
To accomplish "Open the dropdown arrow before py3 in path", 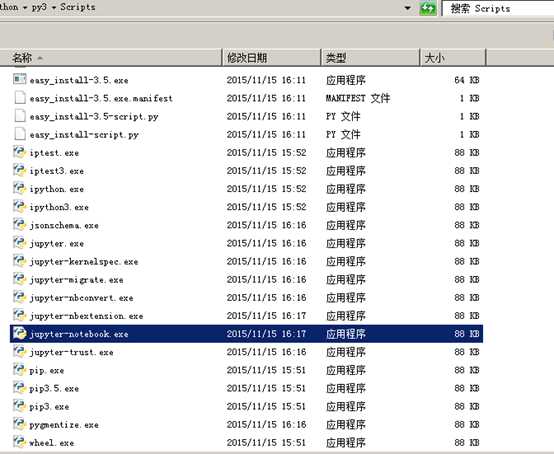I will pos(25,7).
